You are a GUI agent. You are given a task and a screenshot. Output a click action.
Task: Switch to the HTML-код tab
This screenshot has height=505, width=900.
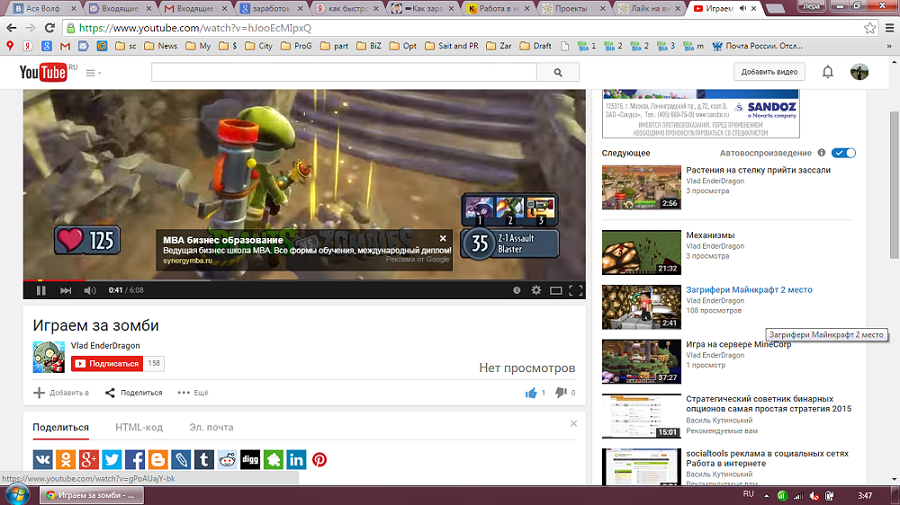pyautogui.click(x=139, y=428)
